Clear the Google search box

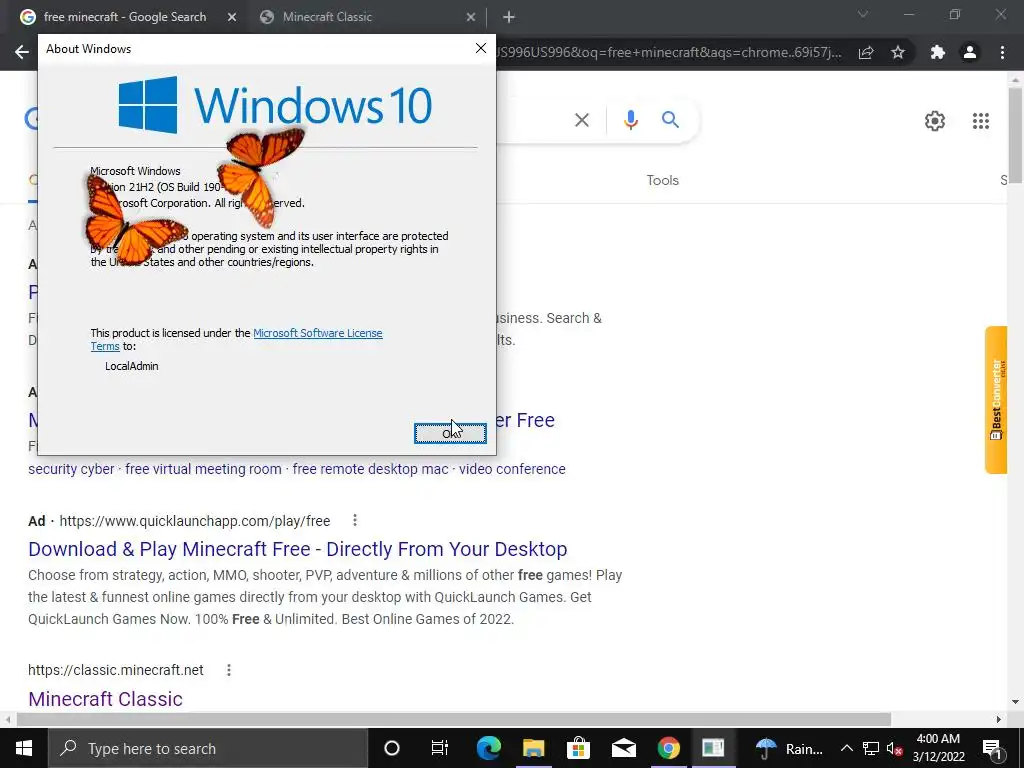[581, 120]
